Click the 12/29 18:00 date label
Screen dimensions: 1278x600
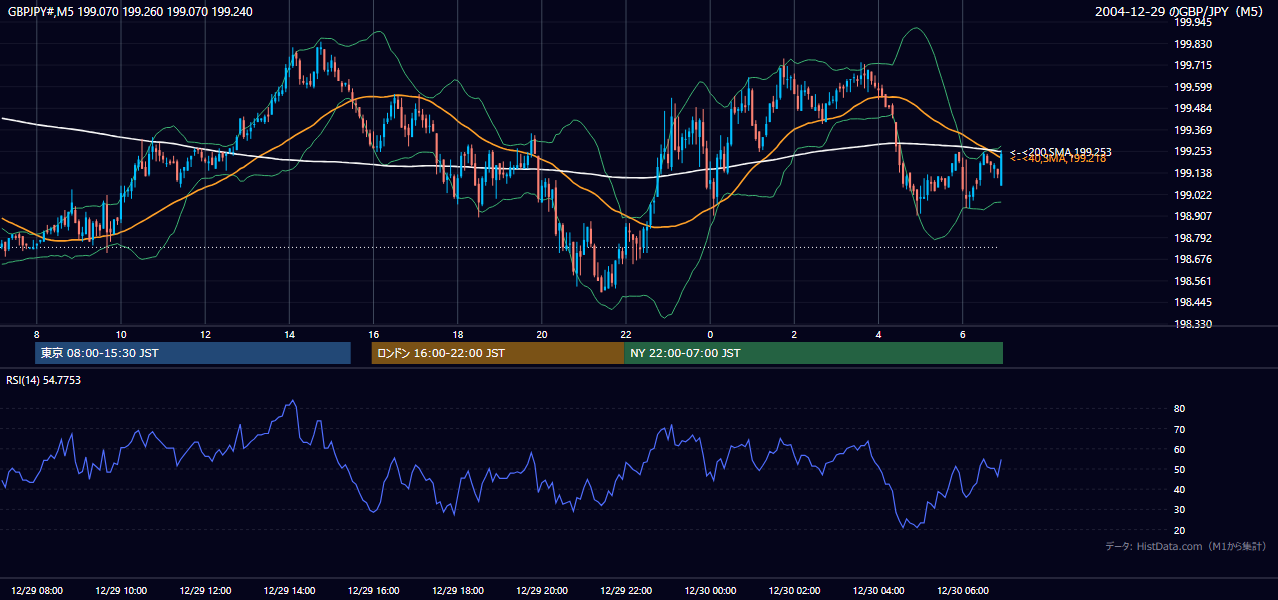[x=457, y=590]
